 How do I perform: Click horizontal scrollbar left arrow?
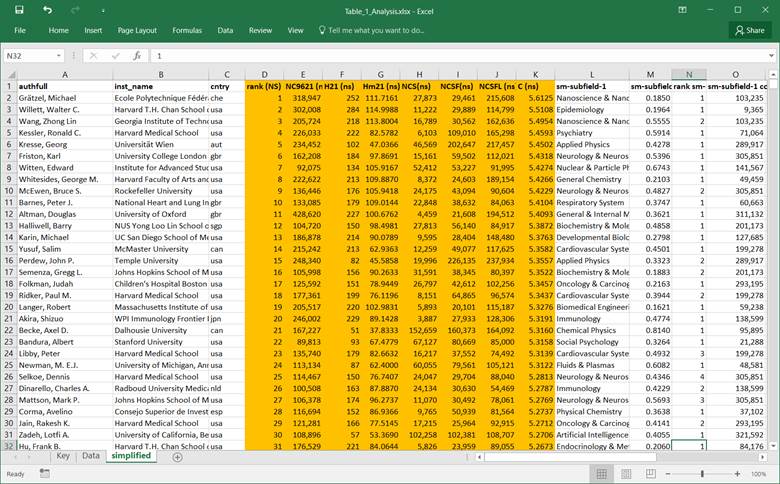tap(479, 457)
